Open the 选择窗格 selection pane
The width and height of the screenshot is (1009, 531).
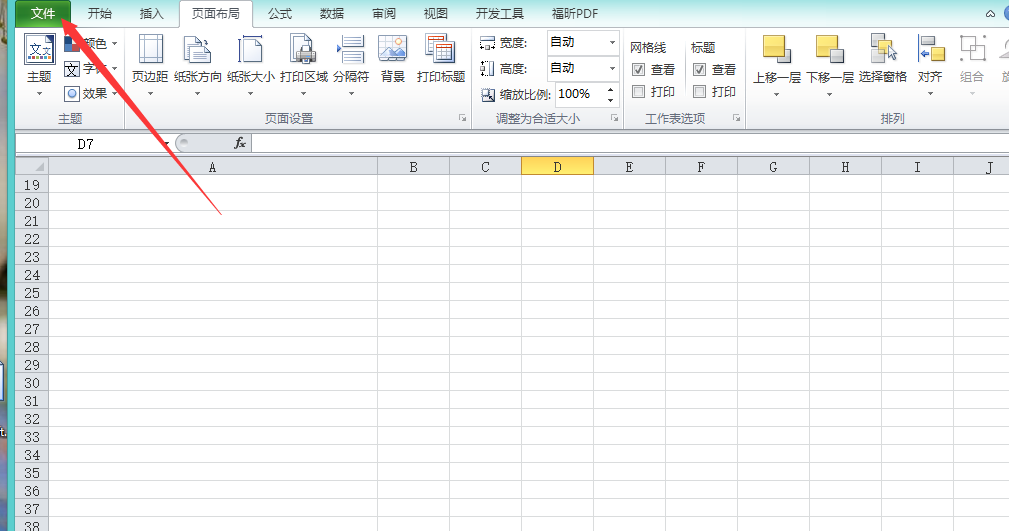pyautogui.click(x=883, y=59)
